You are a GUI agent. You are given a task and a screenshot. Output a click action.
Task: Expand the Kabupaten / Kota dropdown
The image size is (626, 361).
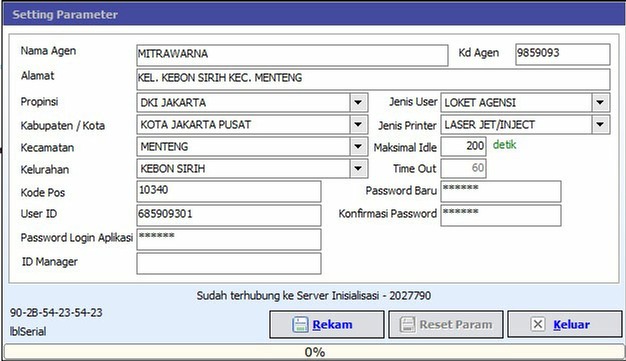tap(359, 125)
